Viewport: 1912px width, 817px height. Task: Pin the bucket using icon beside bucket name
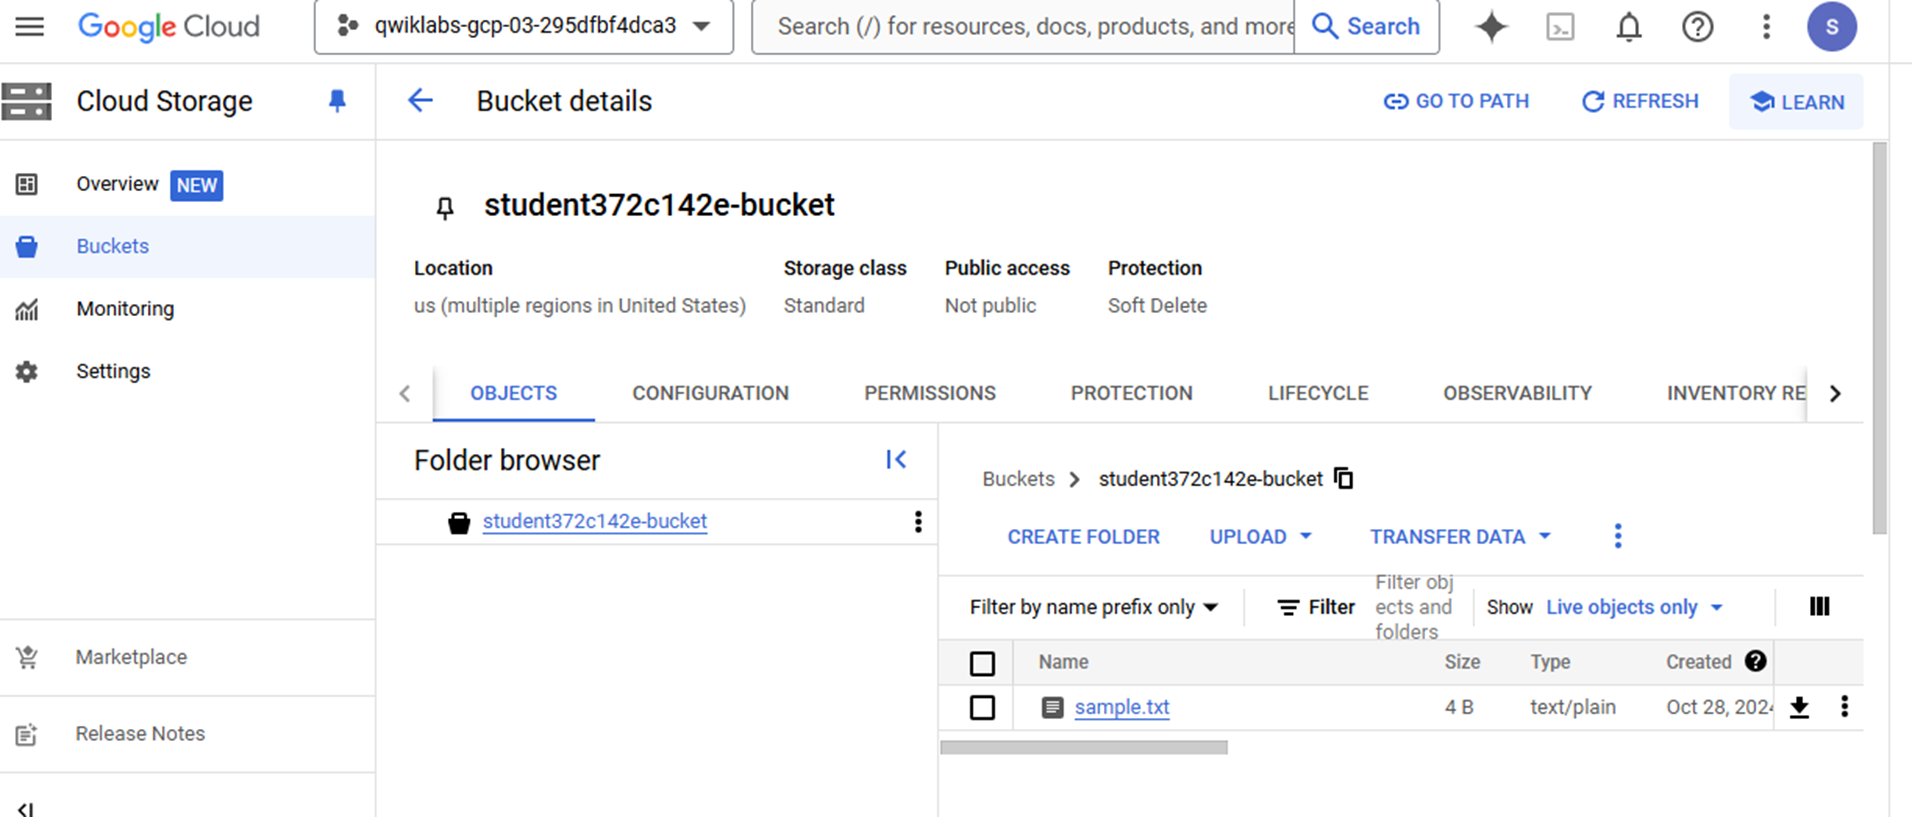coord(445,207)
